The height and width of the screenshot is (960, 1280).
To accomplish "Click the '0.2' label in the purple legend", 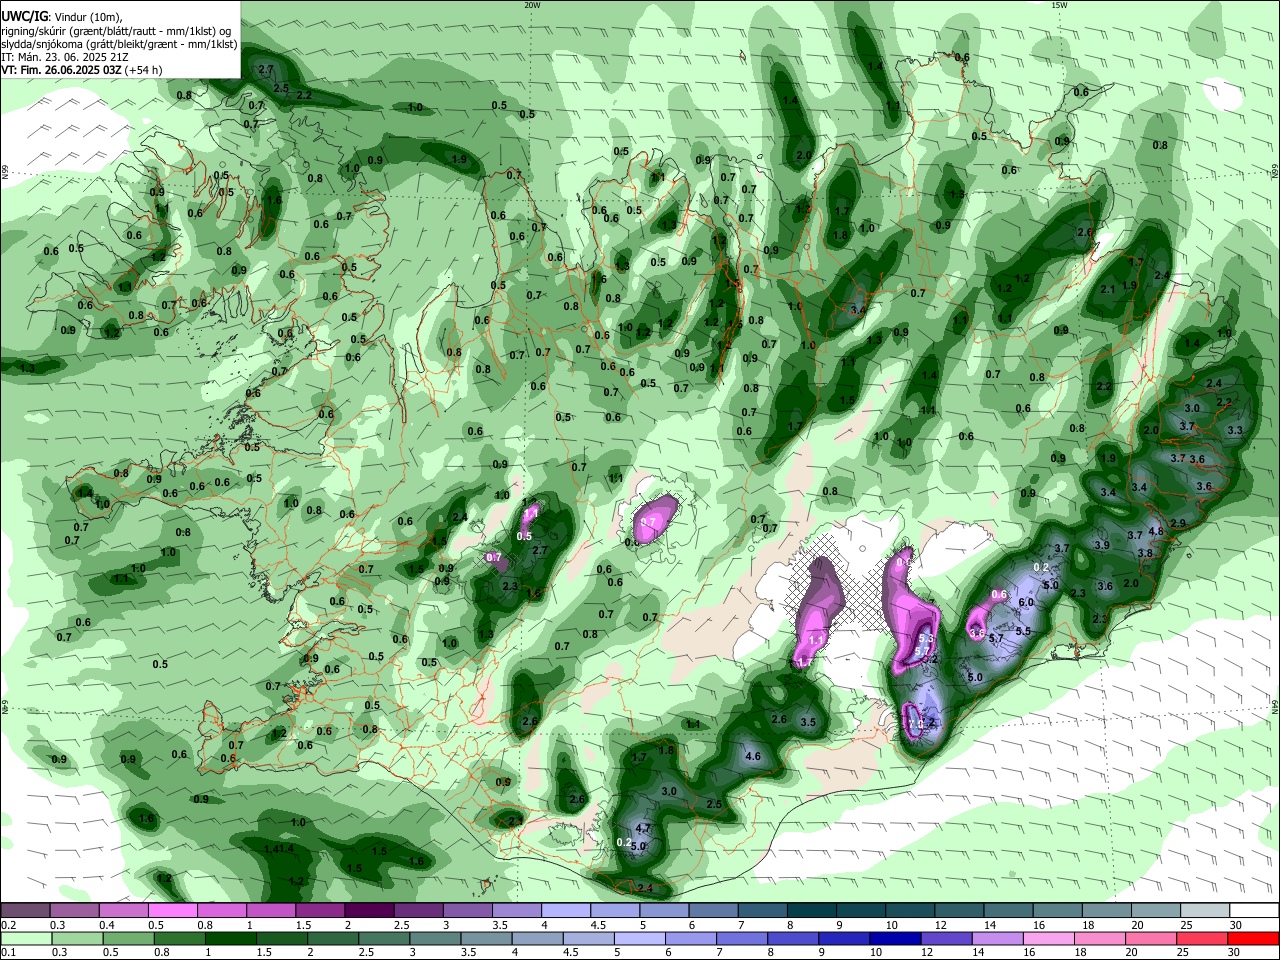I will [7, 925].
